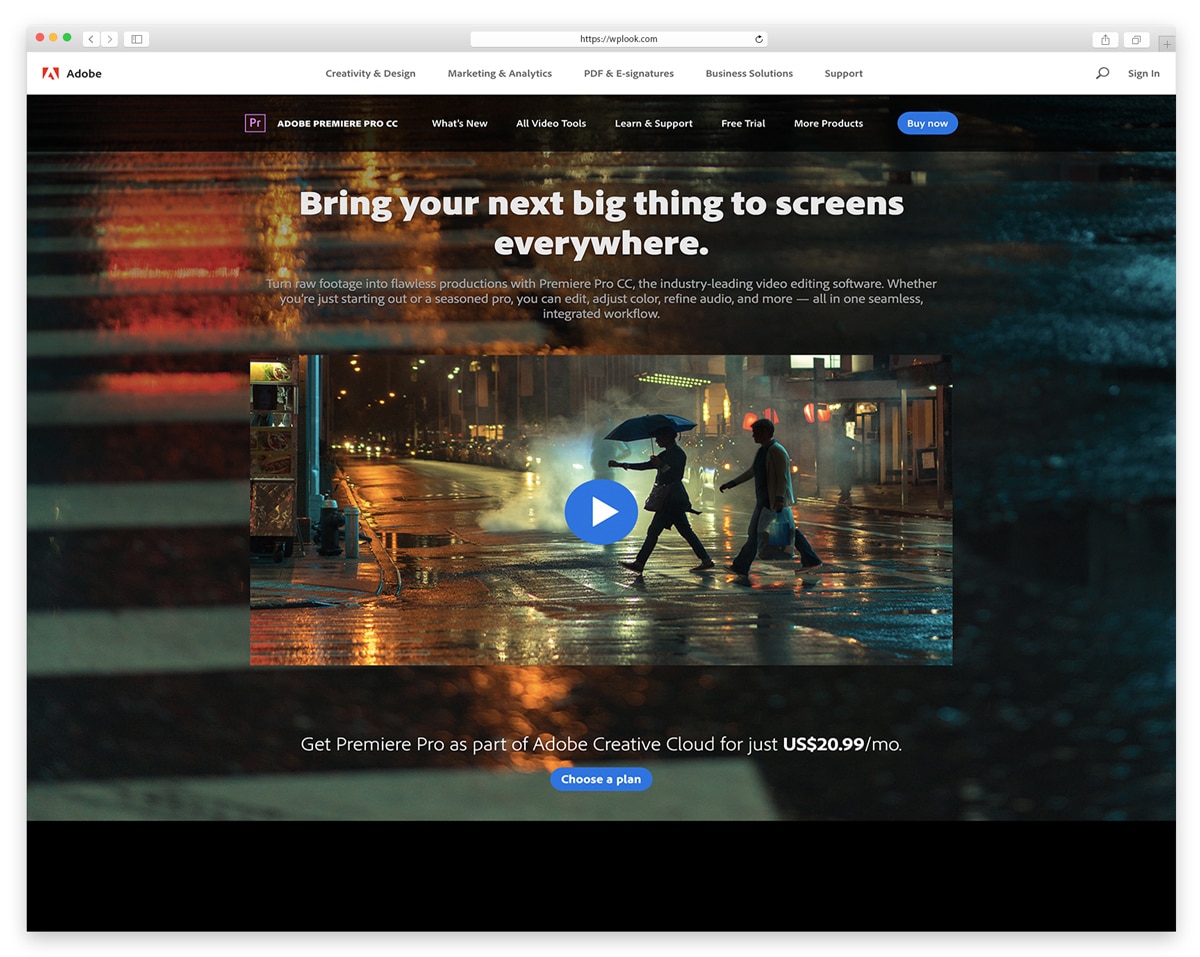Open a new tab plus button
1200x957 pixels.
coord(1166,43)
